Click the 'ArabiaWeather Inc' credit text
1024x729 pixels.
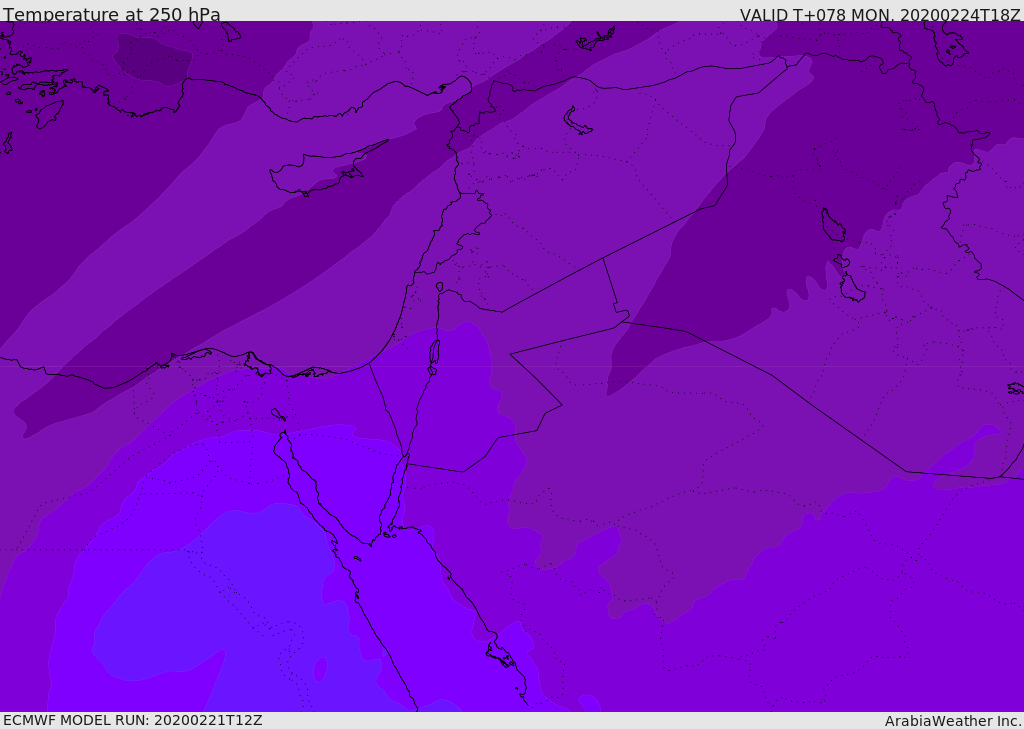[953, 721]
